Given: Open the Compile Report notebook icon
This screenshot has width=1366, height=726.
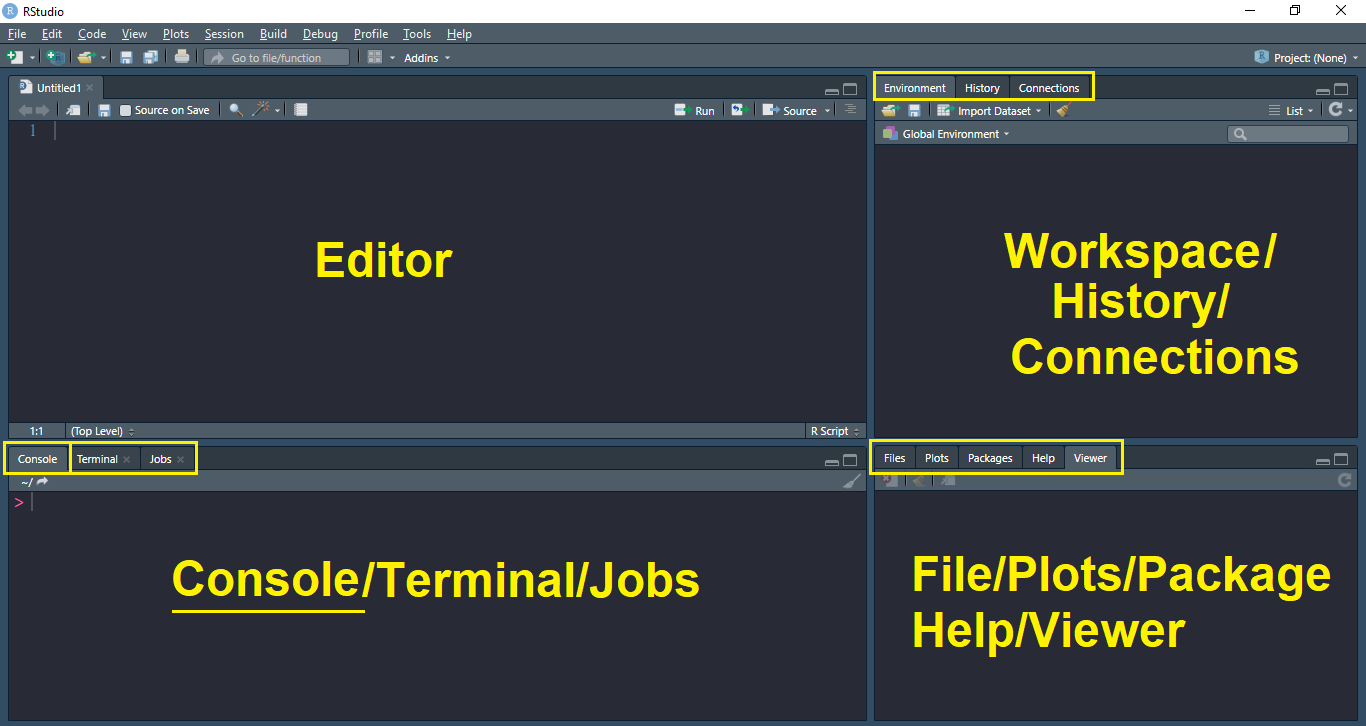Looking at the screenshot, I should click(301, 110).
